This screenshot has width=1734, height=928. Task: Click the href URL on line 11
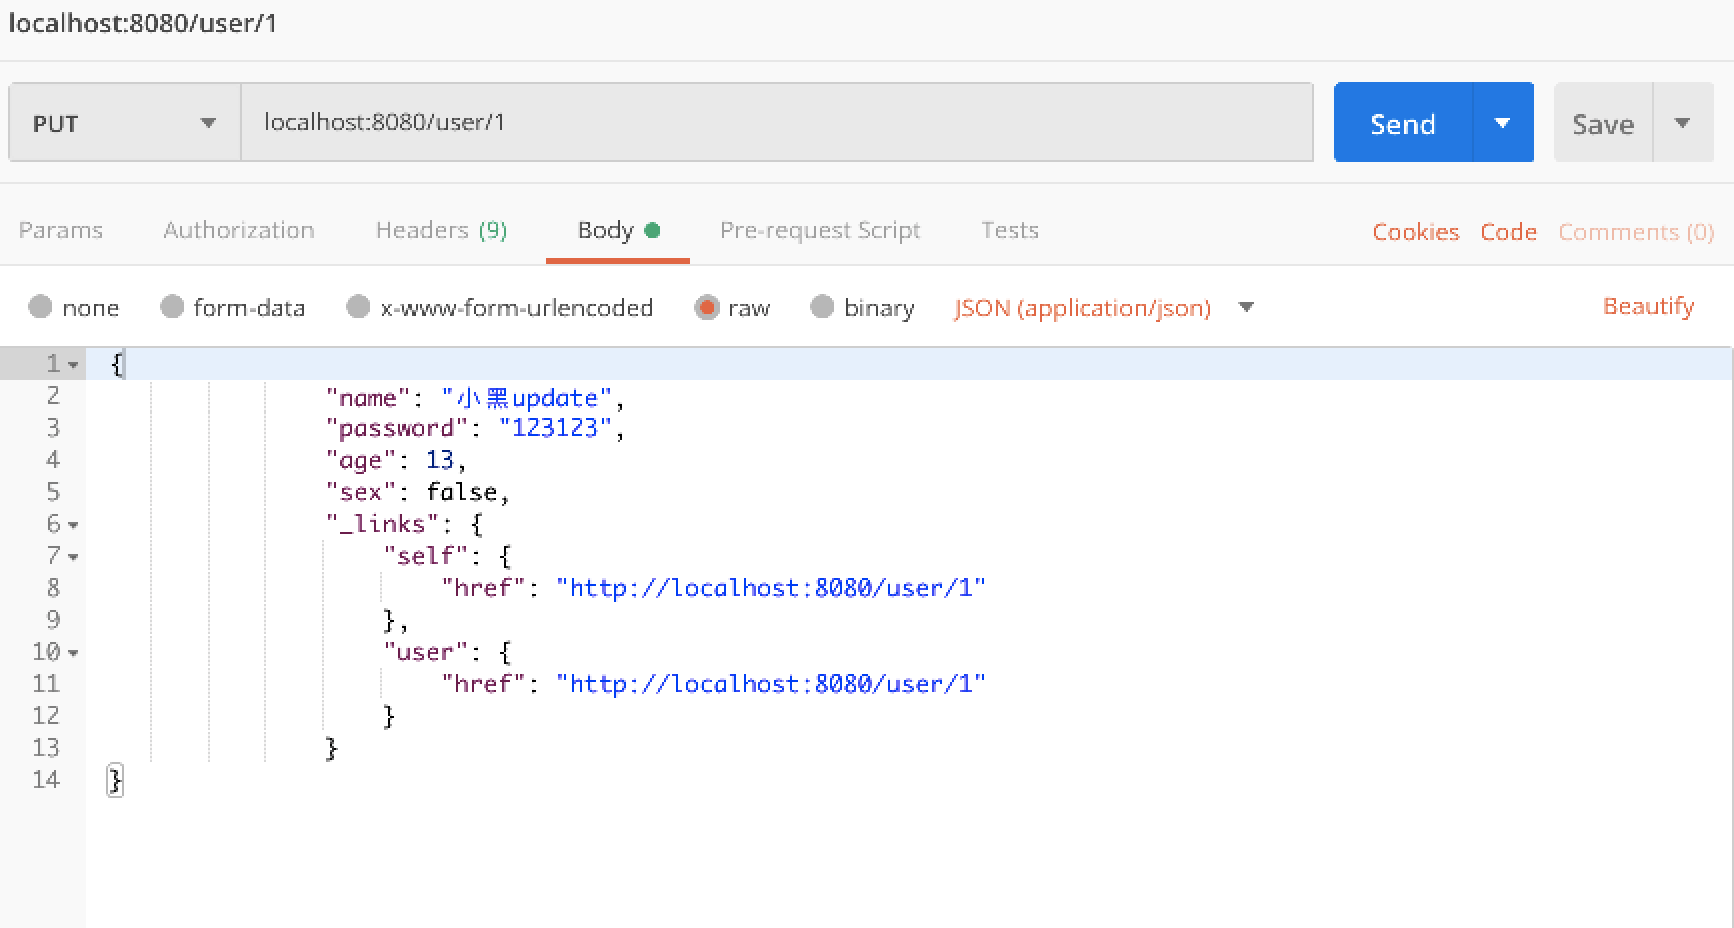pos(771,684)
